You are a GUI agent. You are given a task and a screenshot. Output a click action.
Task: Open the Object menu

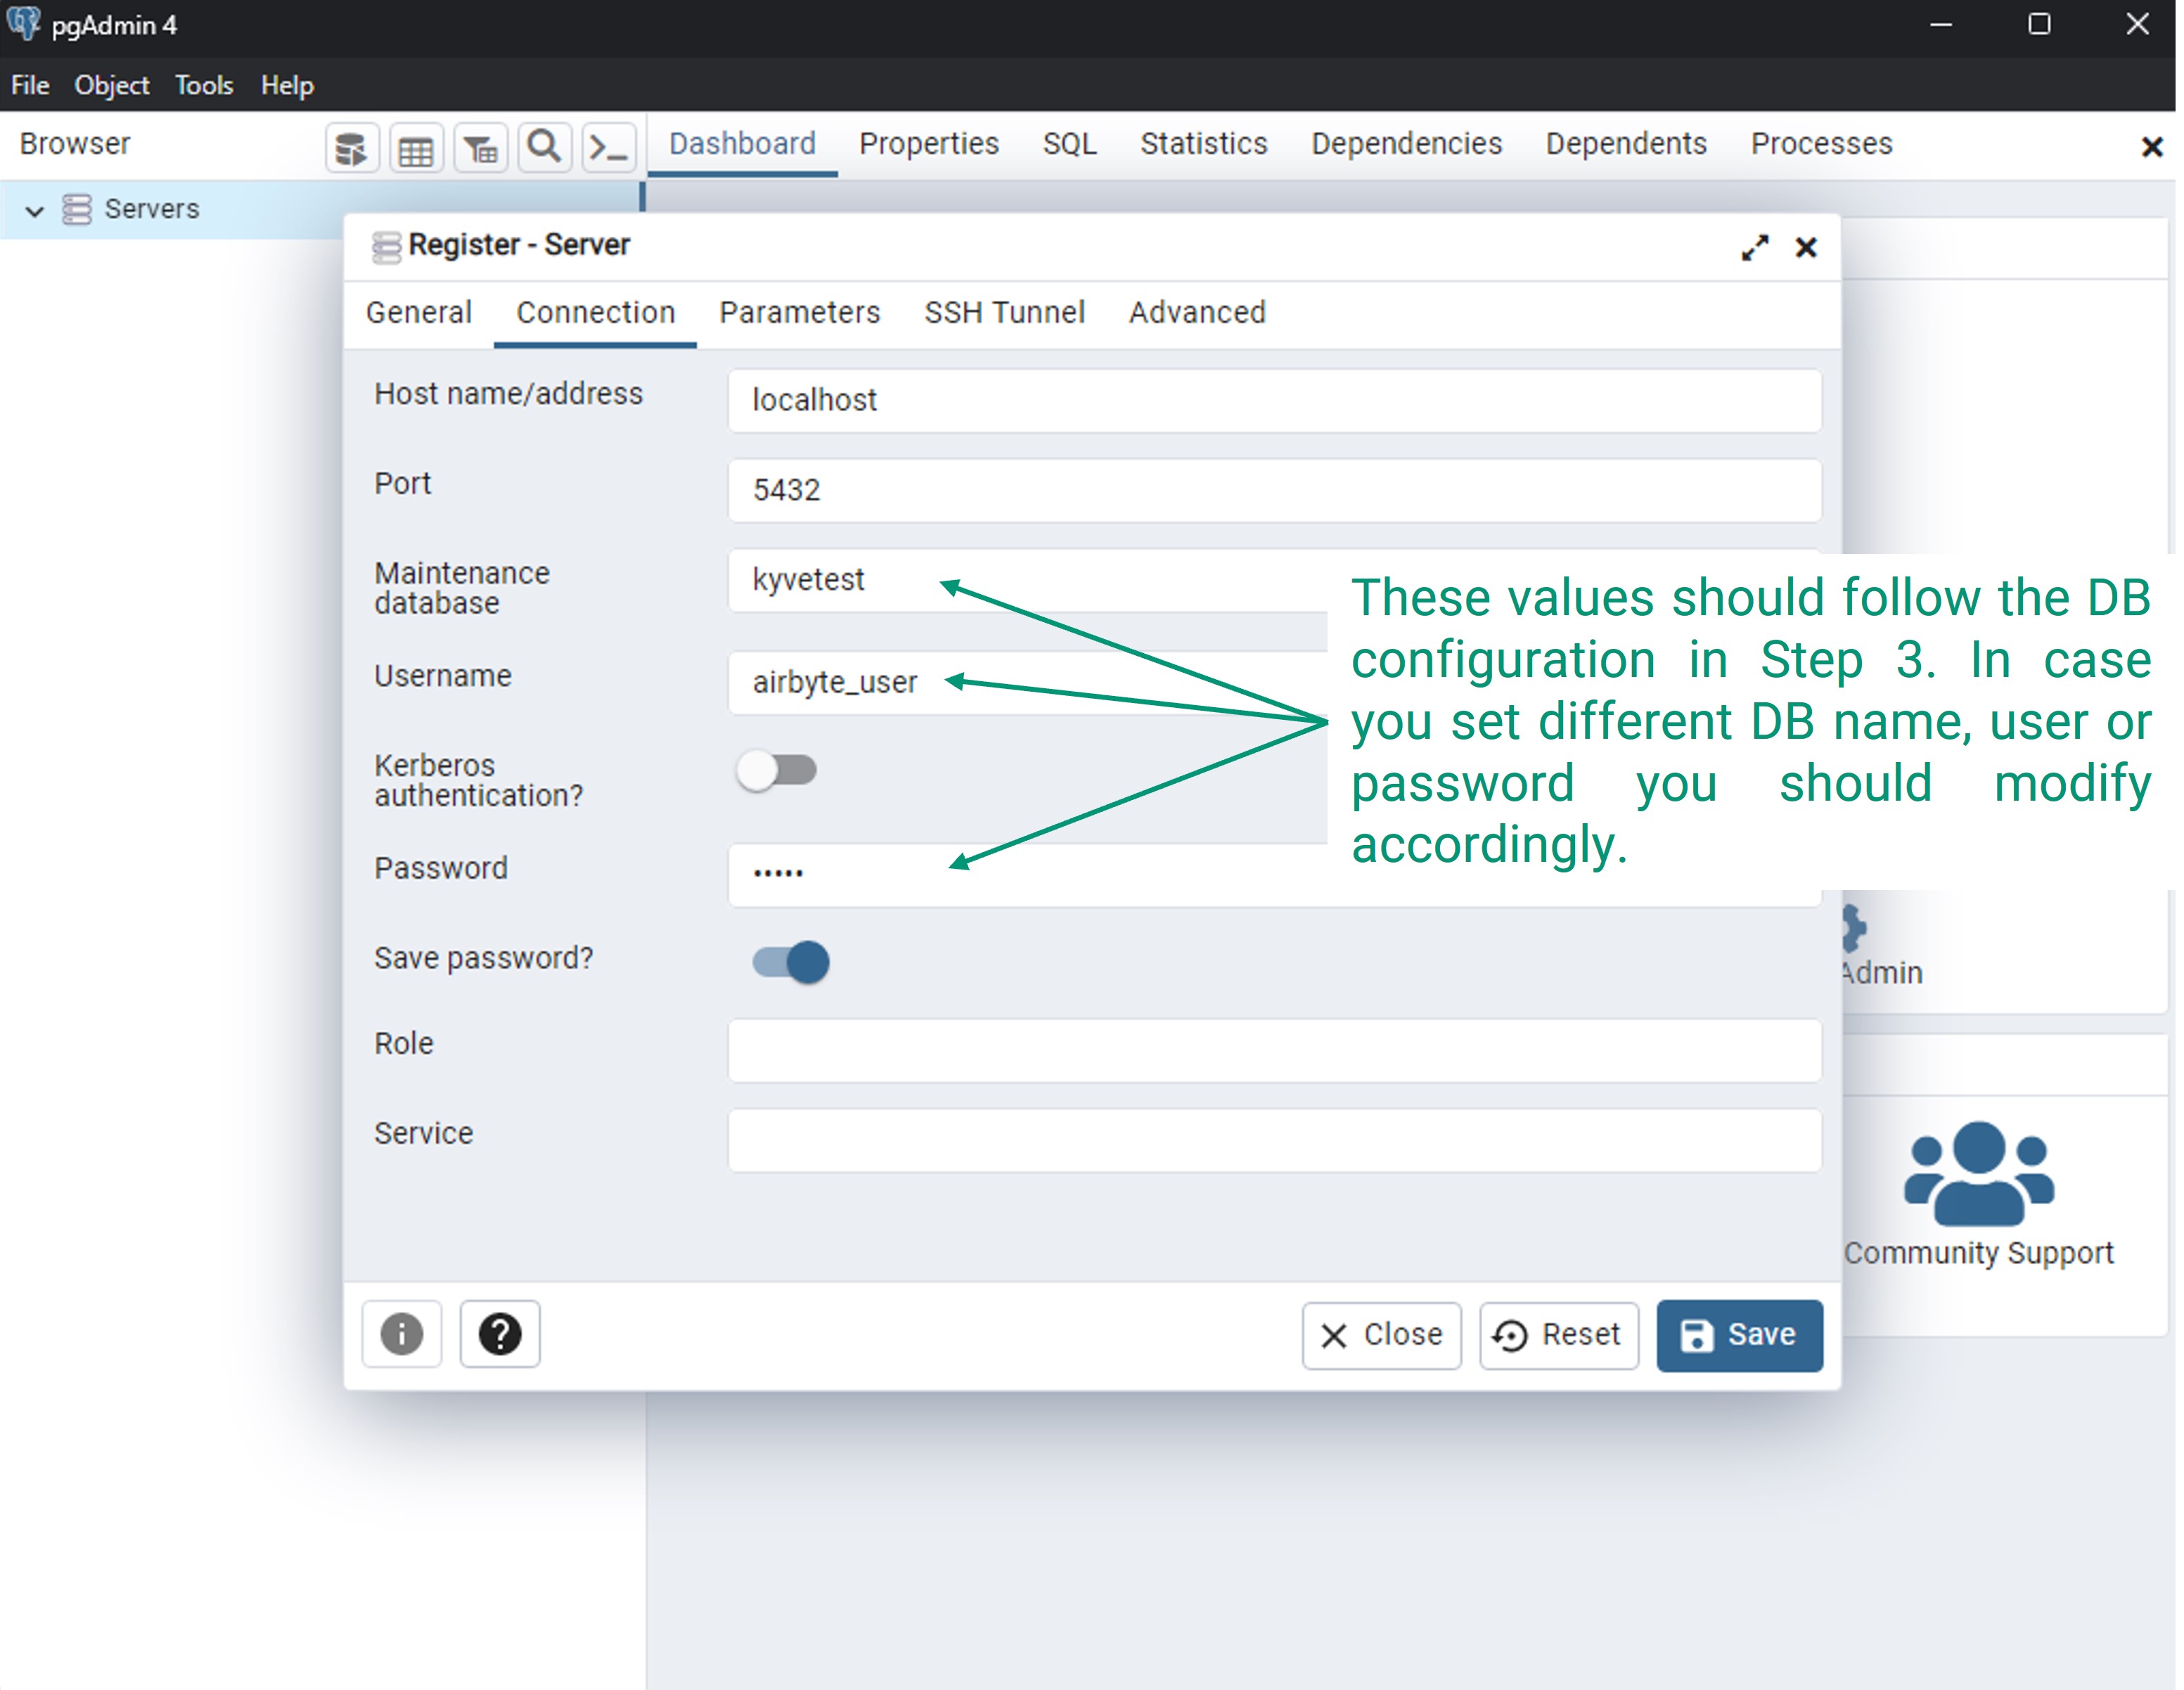click(112, 85)
